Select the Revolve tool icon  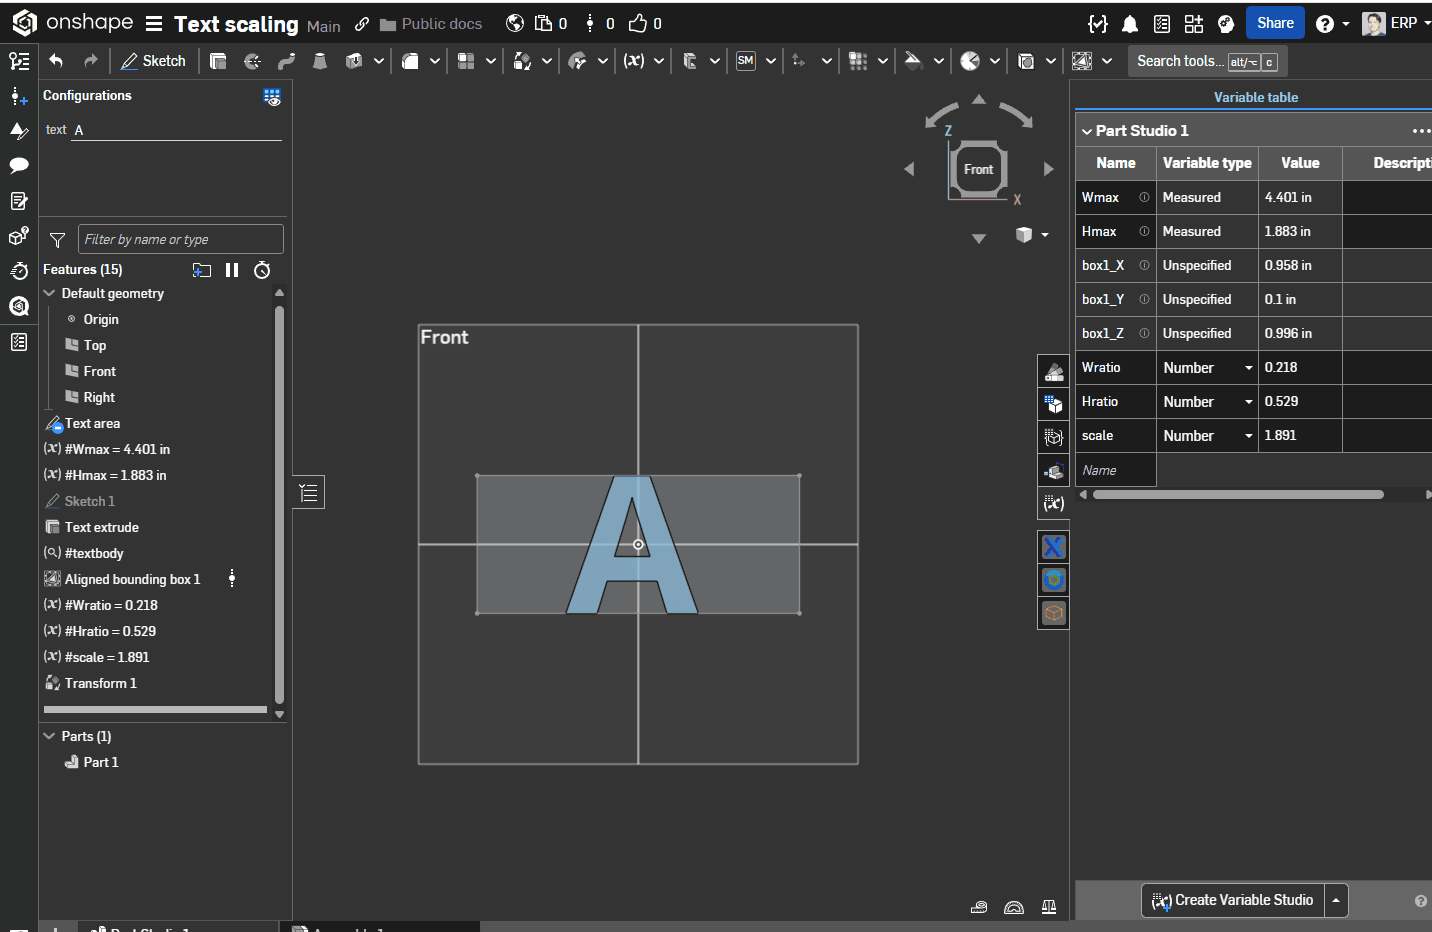[x=252, y=61]
